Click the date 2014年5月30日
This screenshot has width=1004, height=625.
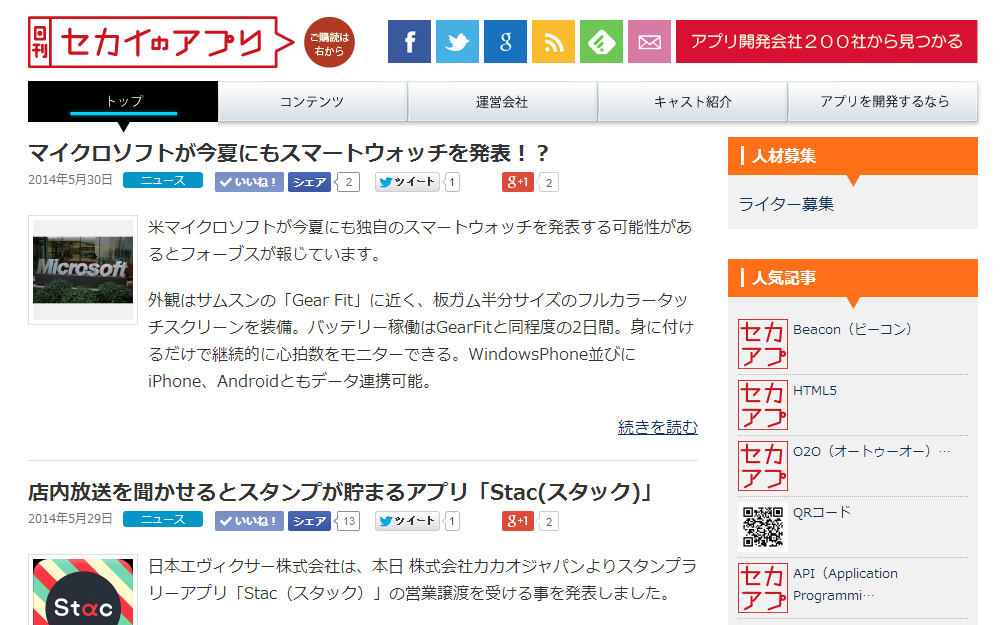click(70, 180)
